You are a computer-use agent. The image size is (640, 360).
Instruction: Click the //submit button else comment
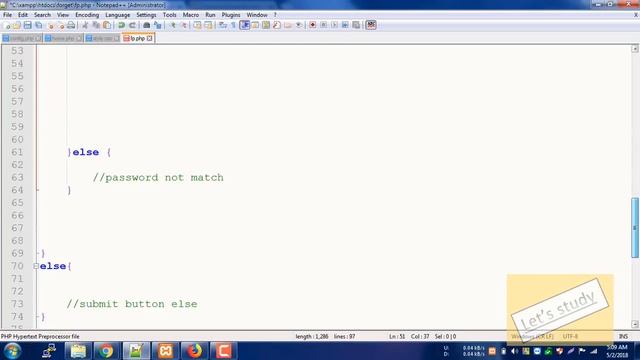tap(132, 304)
